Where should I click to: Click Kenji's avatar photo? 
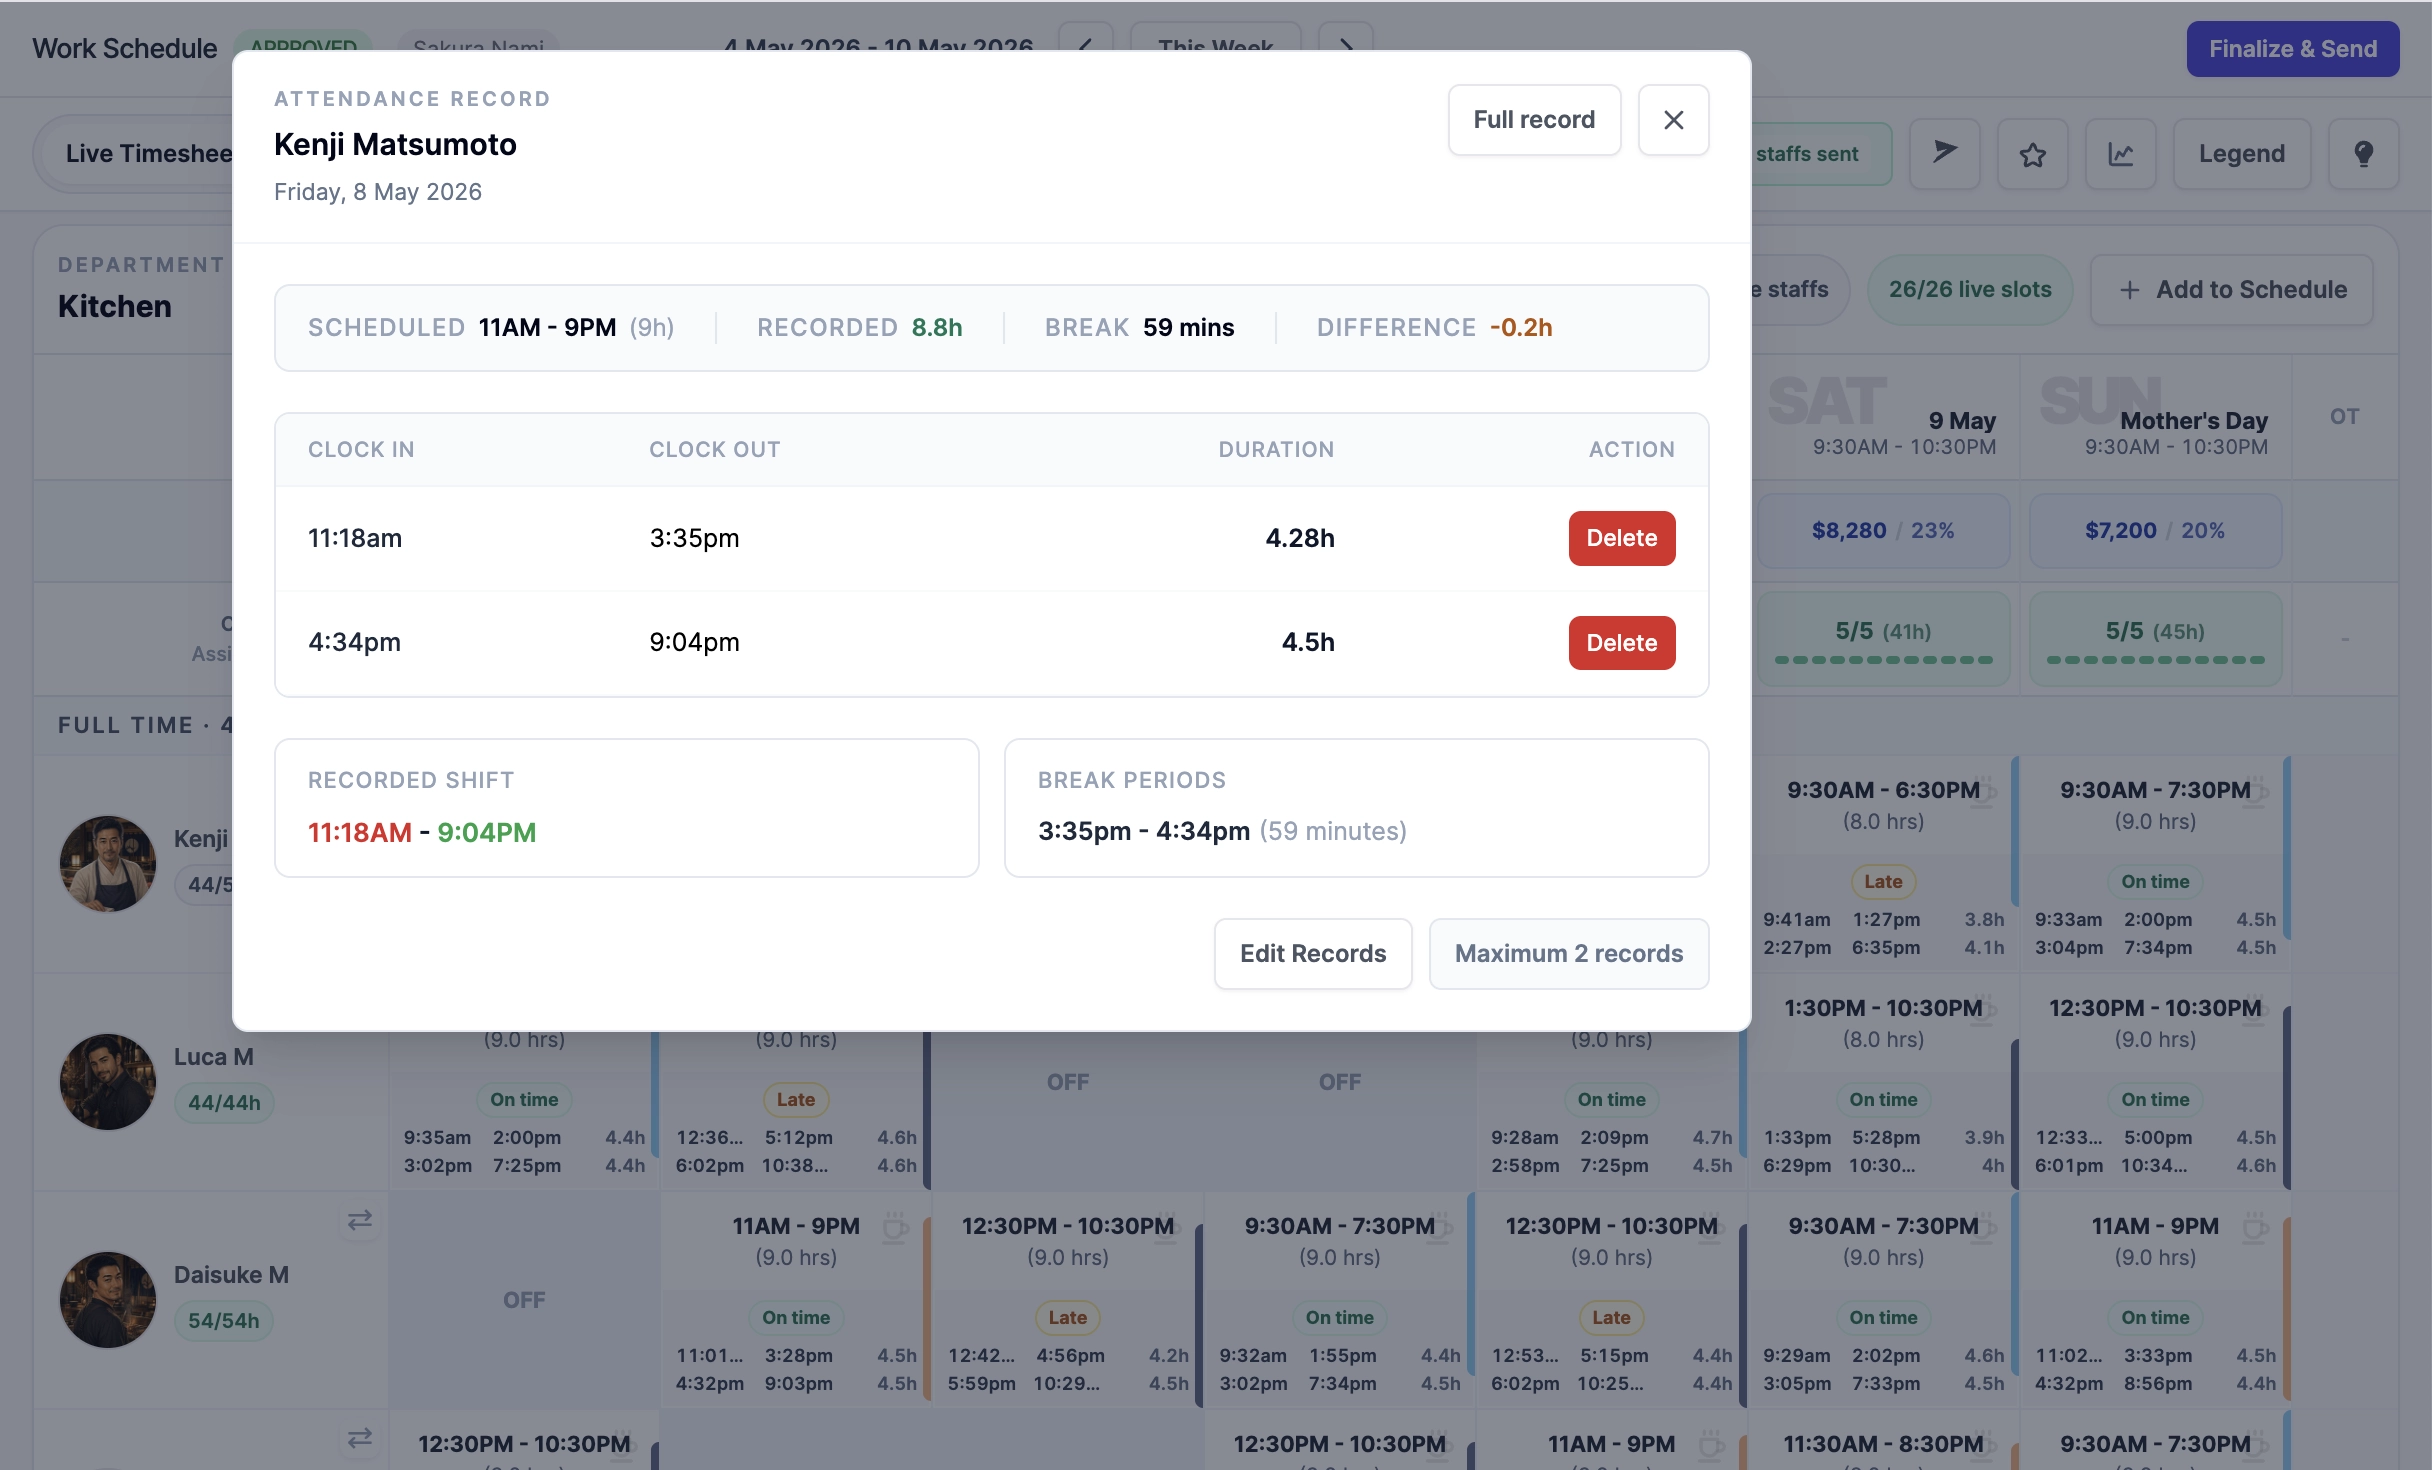[x=108, y=864]
